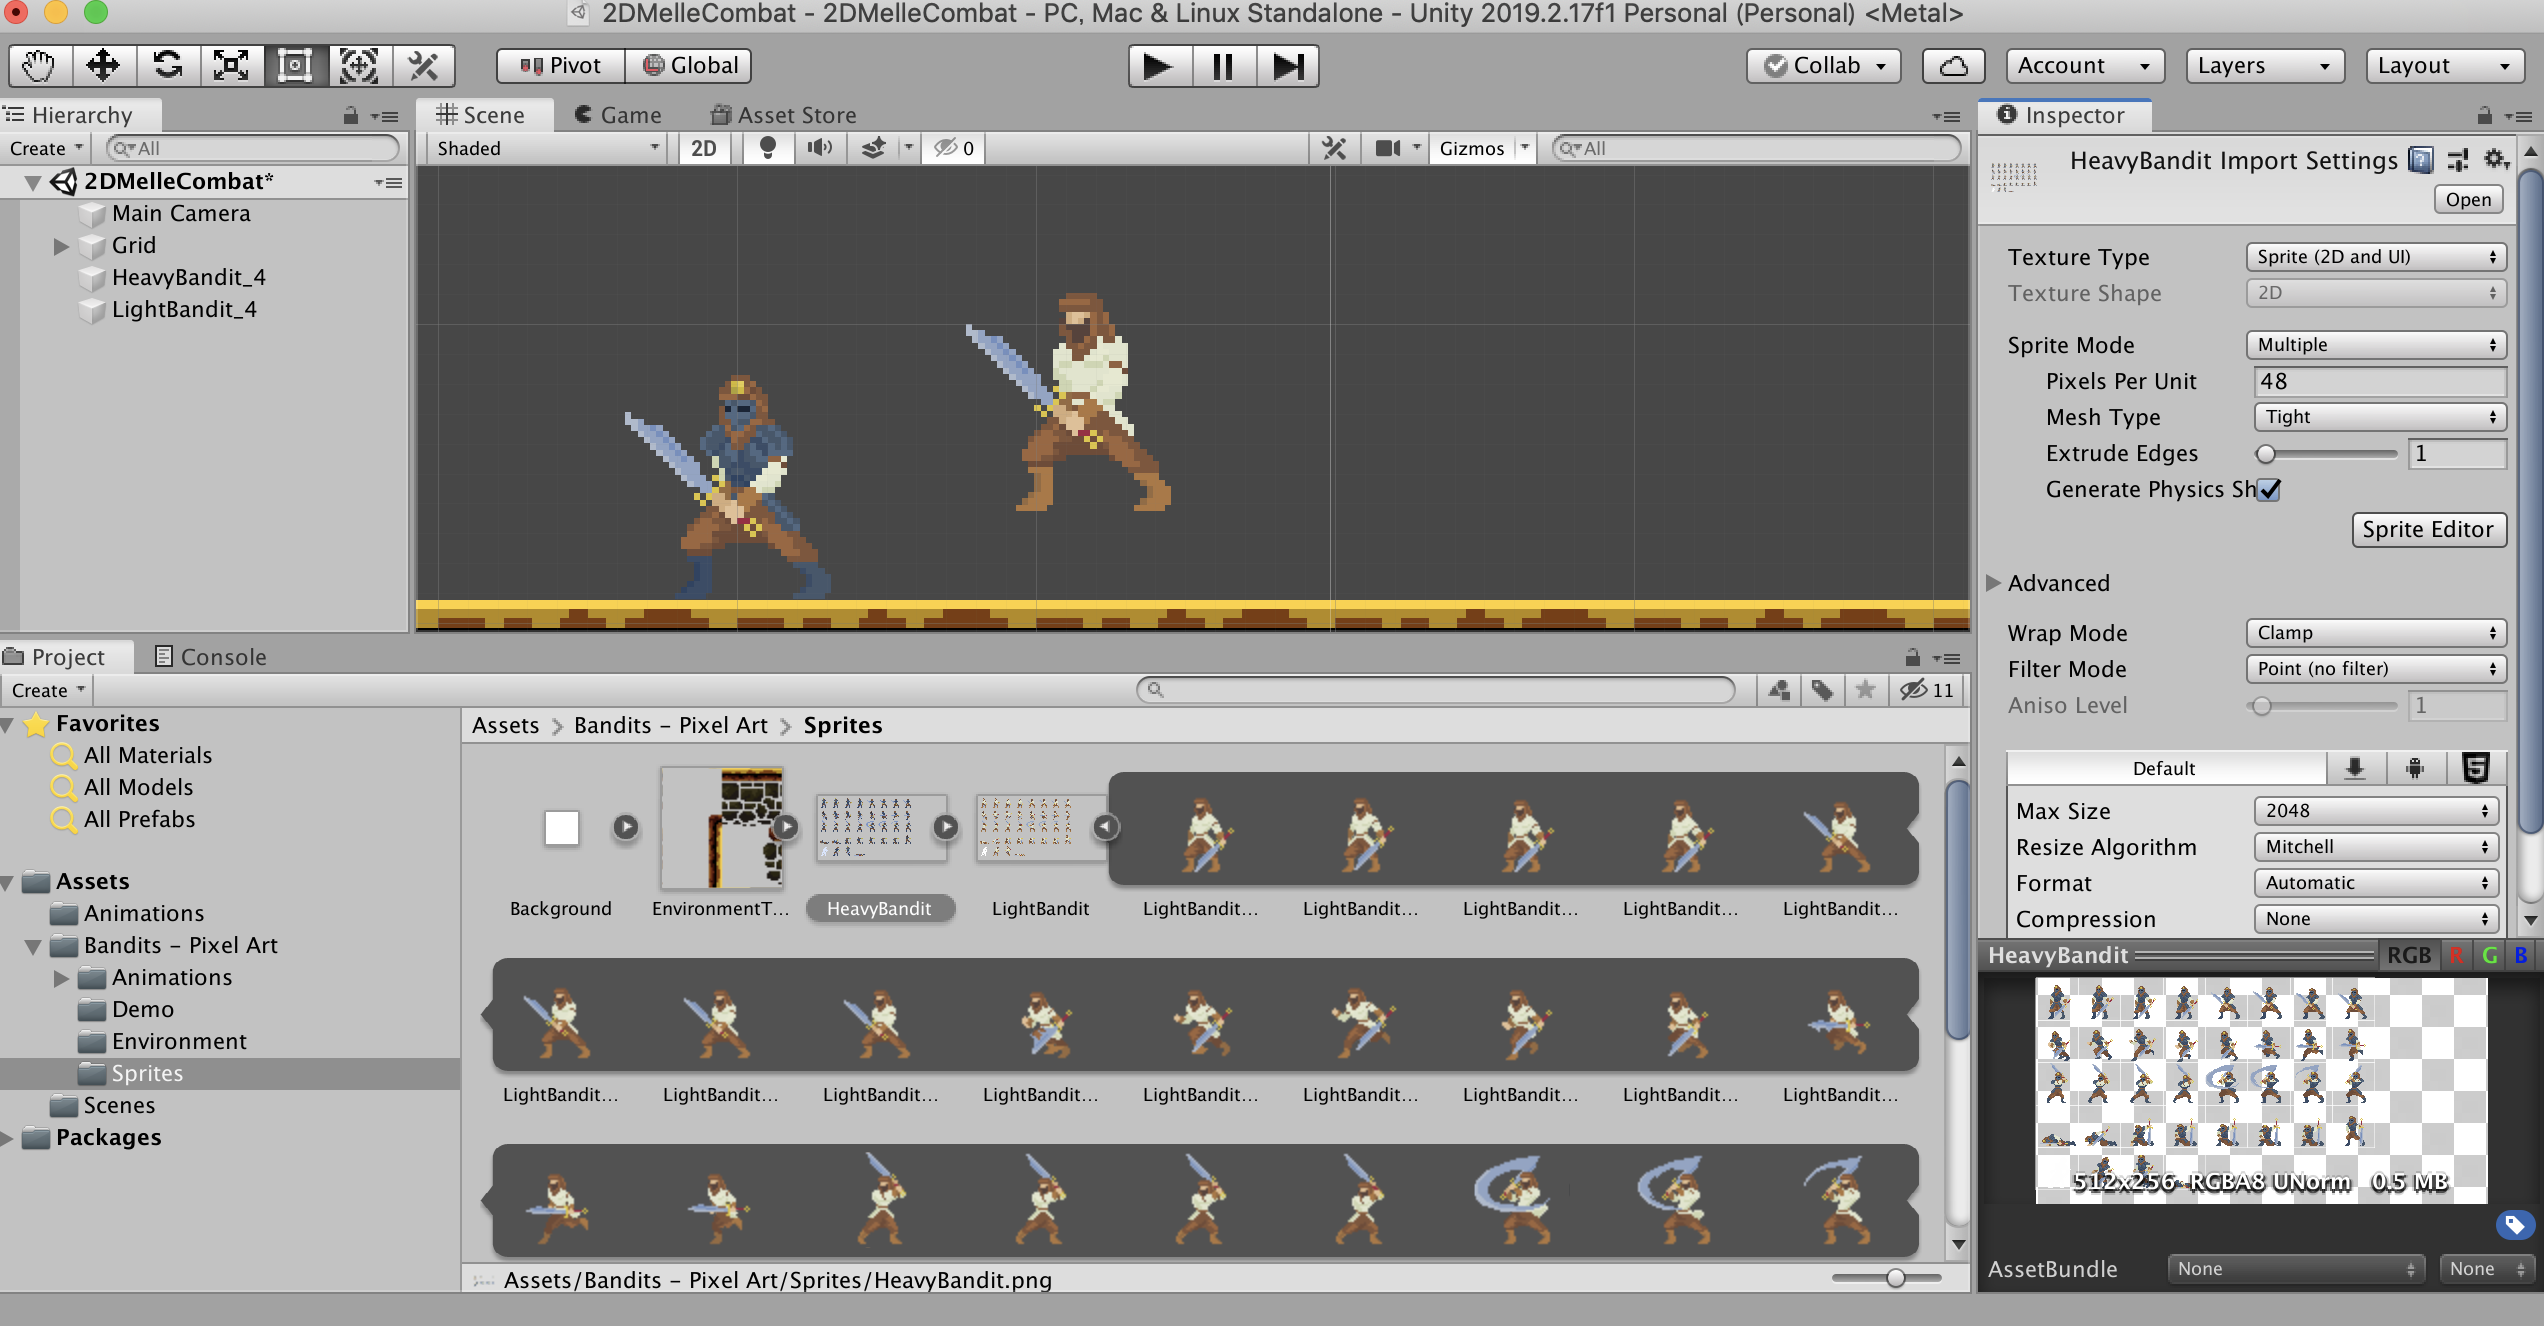The image size is (2544, 1326).
Task: Expand the Advanced section
Action: pos(1993,583)
